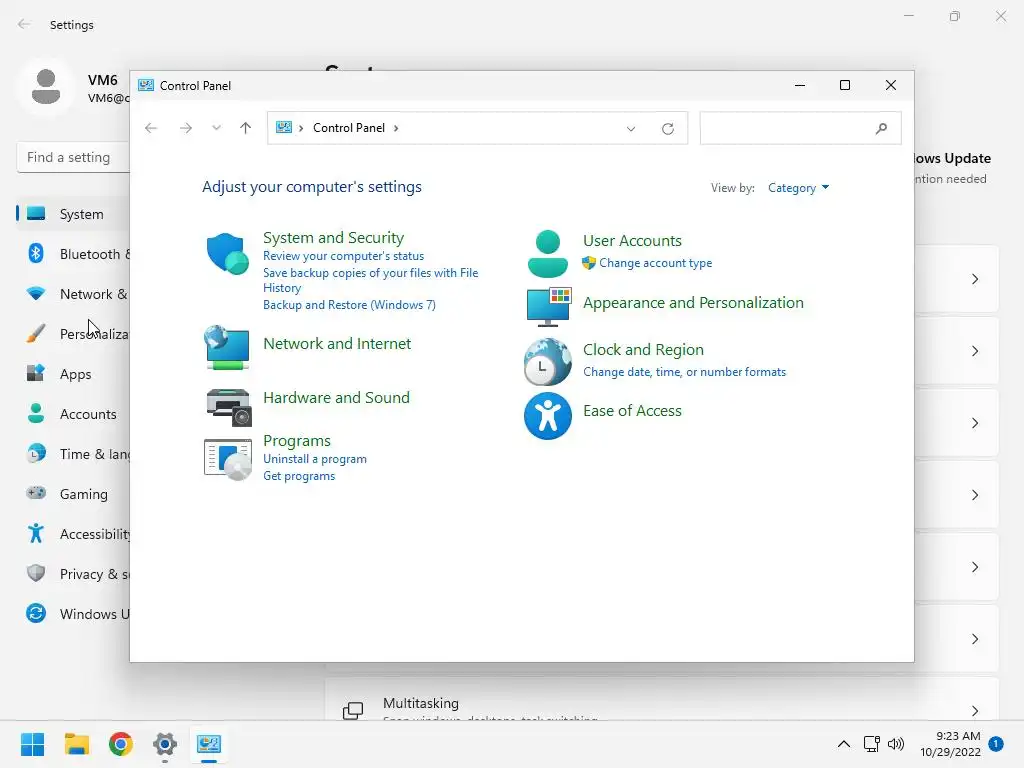Open the Network and Internet heading link

pos(337,344)
